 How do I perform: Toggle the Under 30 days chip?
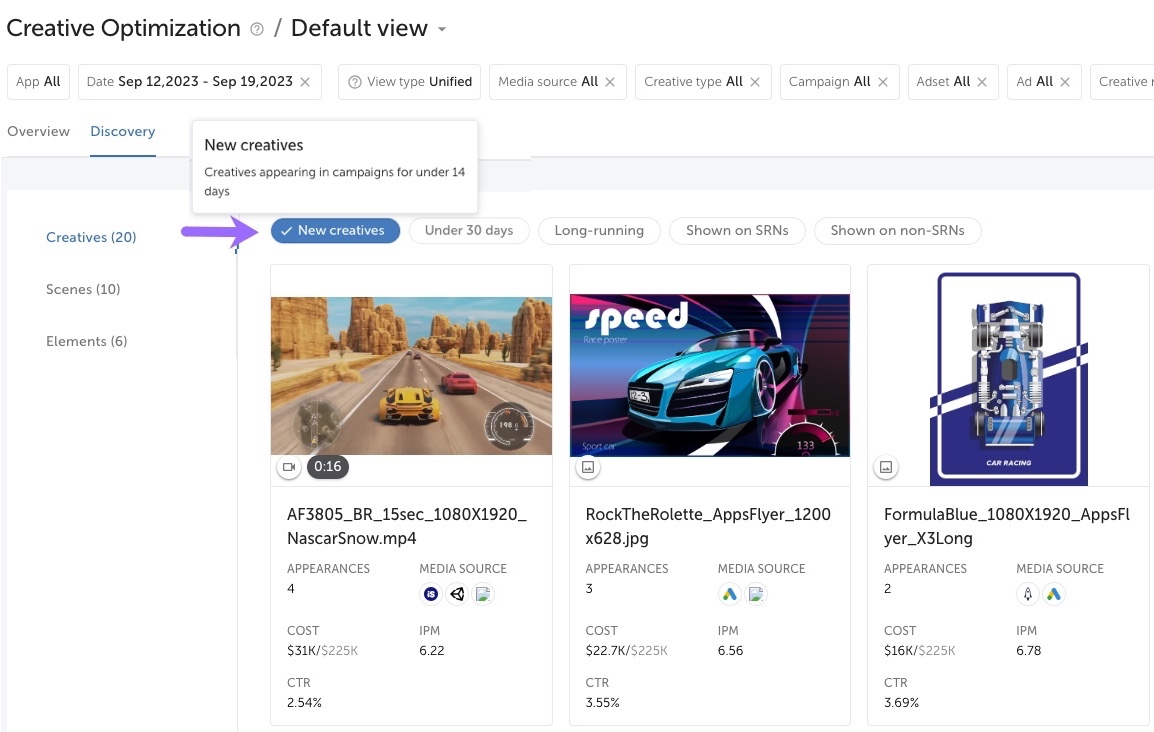coord(469,230)
